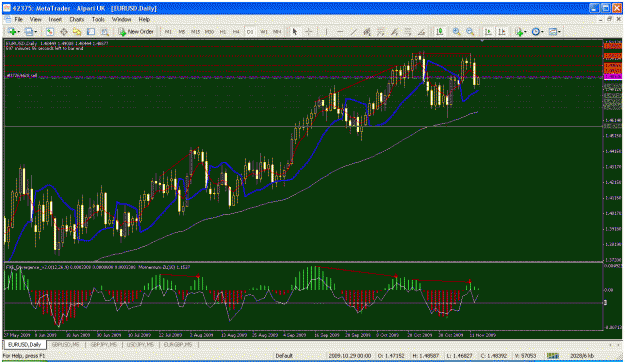Select the angle trendline tool
Image resolution: width=625 pixels, height=362 pixels.
click(421, 31)
